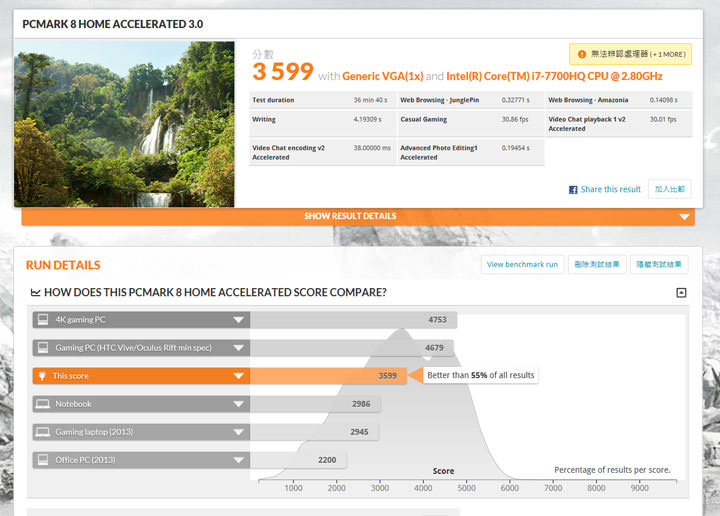This screenshot has width=720, height=516.
Task: Open the 4K gaming PC dropdown arrow
Action: point(238,320)
